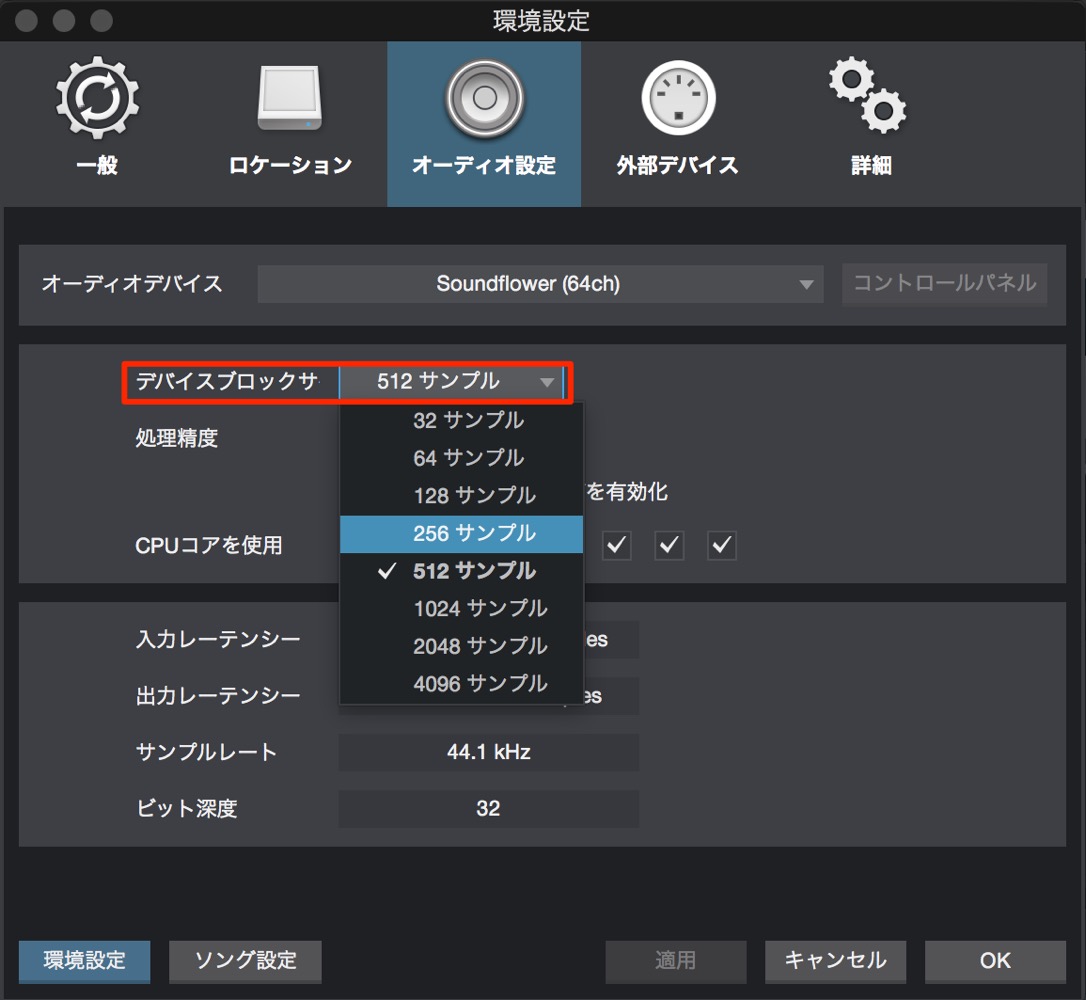Open ソング設定 song settings

pyautogui.click(x=245, y=961)
